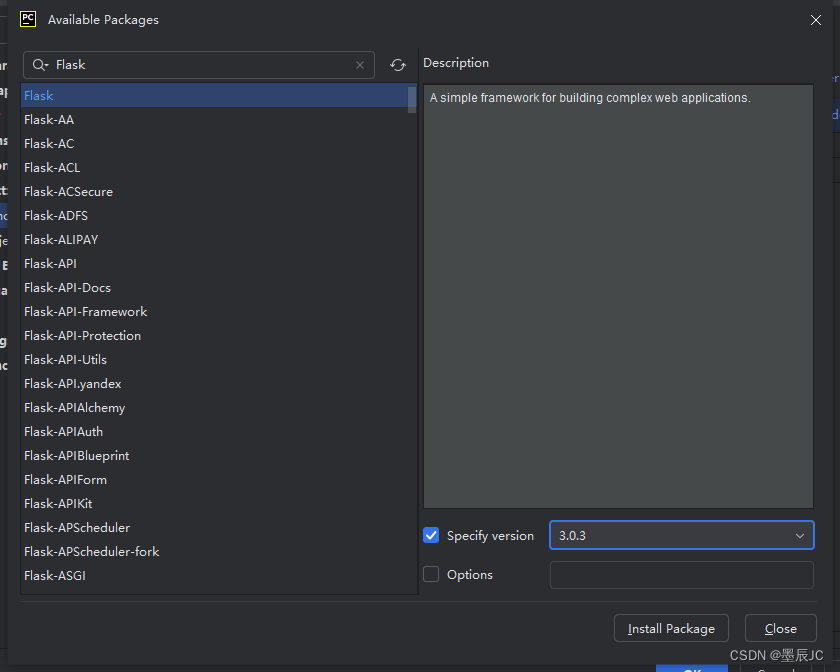Uncheck the Specify version checkbox
Viewport: 840px width, 672px height.
tap(431, 535)
